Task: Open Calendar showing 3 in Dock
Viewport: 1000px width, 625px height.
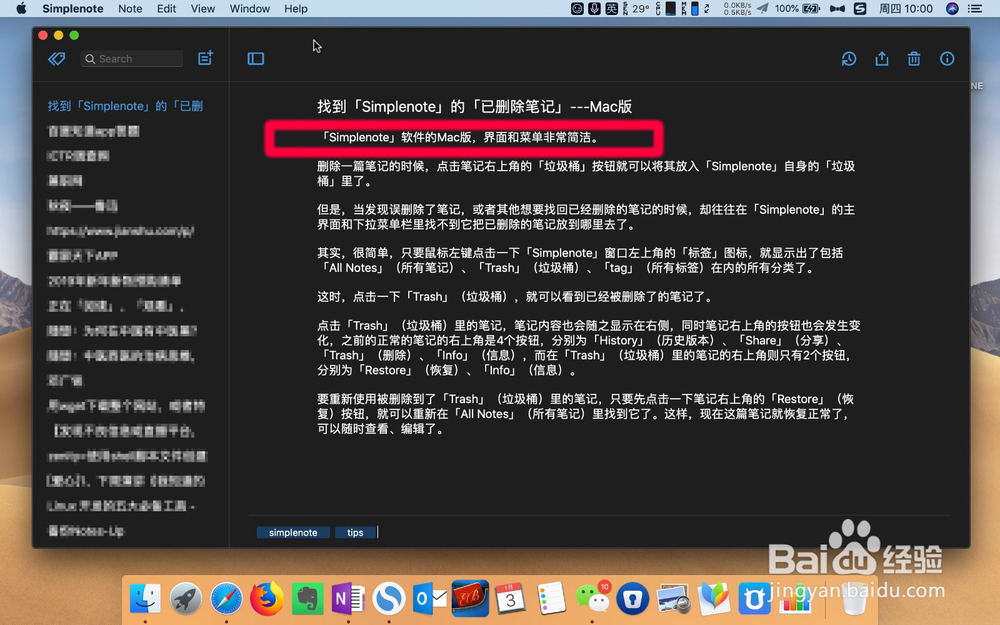Action: (x=510, y=598)
